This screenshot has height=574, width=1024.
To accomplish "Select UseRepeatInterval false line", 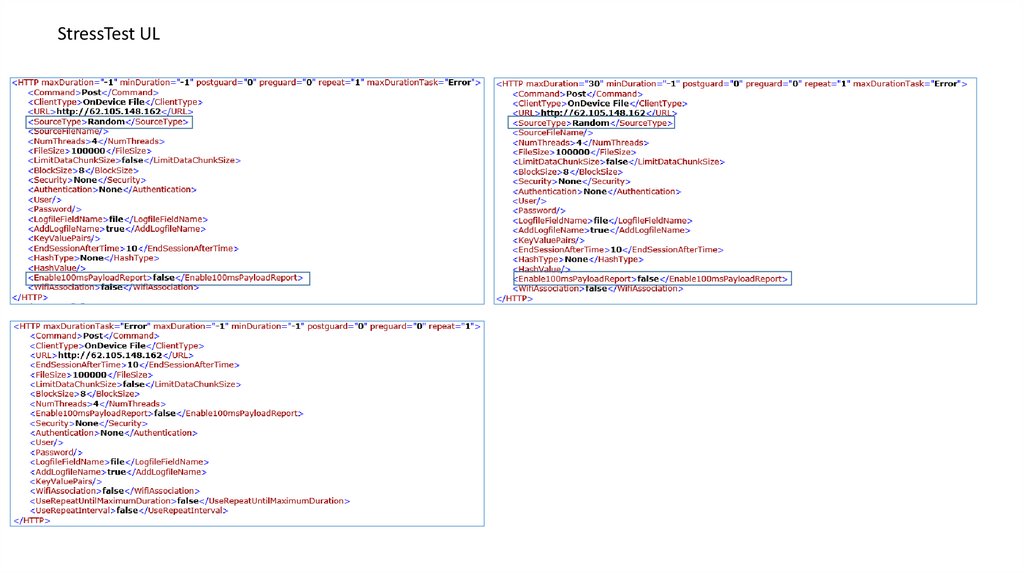I will [x=129, y=511].
